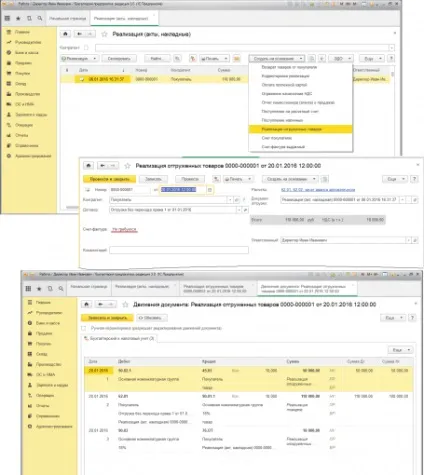Open the Не требуется invoice link
The height and width of the screenshot is (475, 424).
pyautogui.click(x=124, y=229)
